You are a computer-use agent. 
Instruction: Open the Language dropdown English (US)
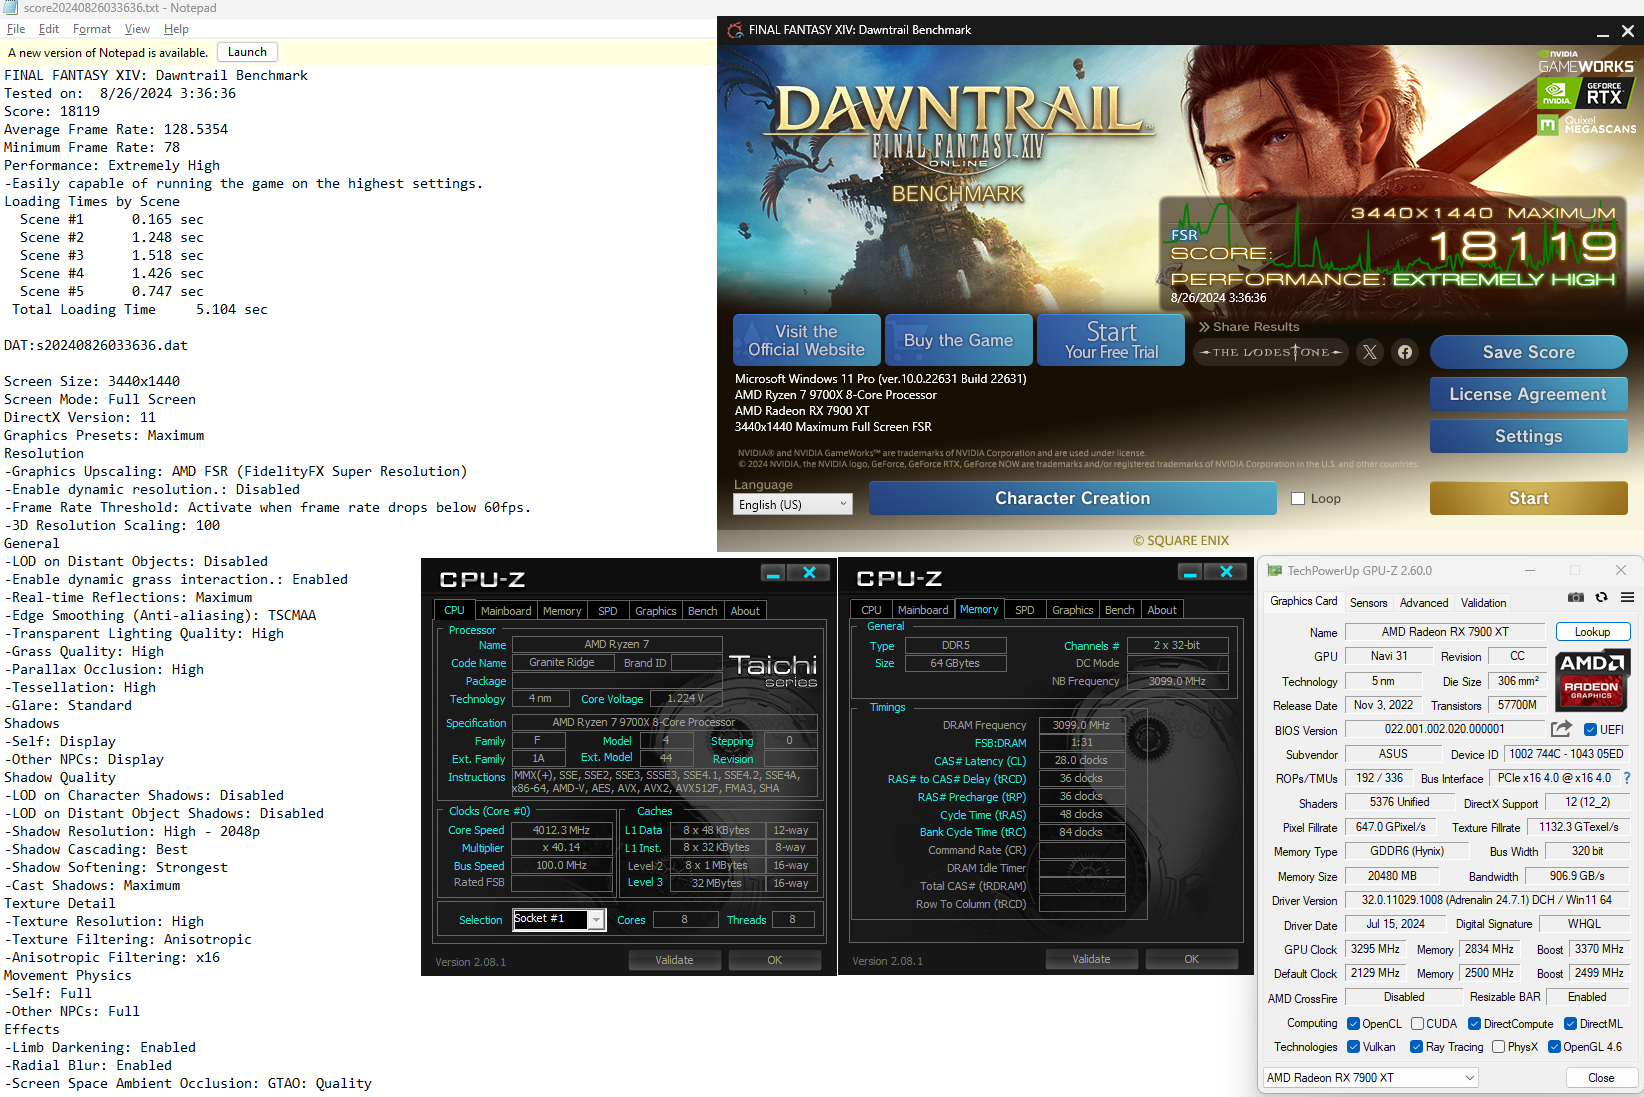tap(793, 505)
